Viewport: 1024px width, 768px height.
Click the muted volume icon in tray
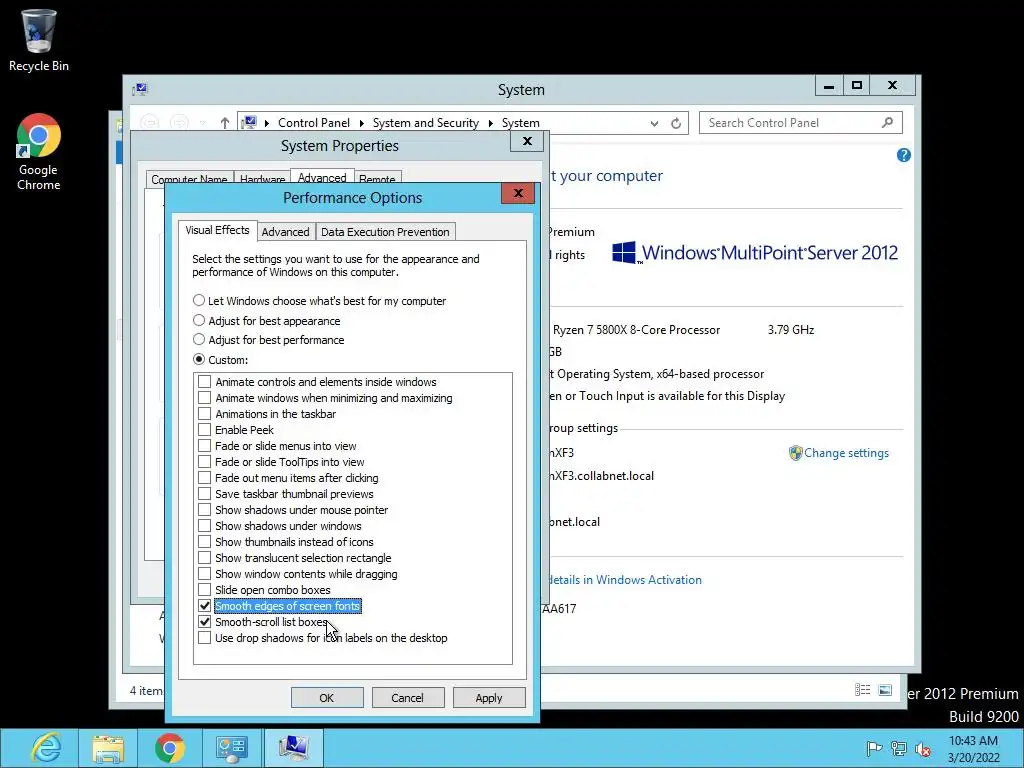click(923, 748)
